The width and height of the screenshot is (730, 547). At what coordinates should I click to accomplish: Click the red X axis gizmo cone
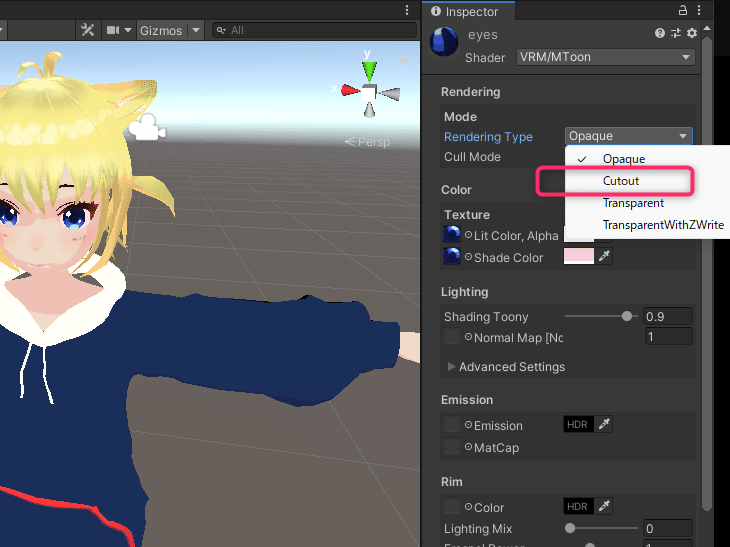[350, 90]
